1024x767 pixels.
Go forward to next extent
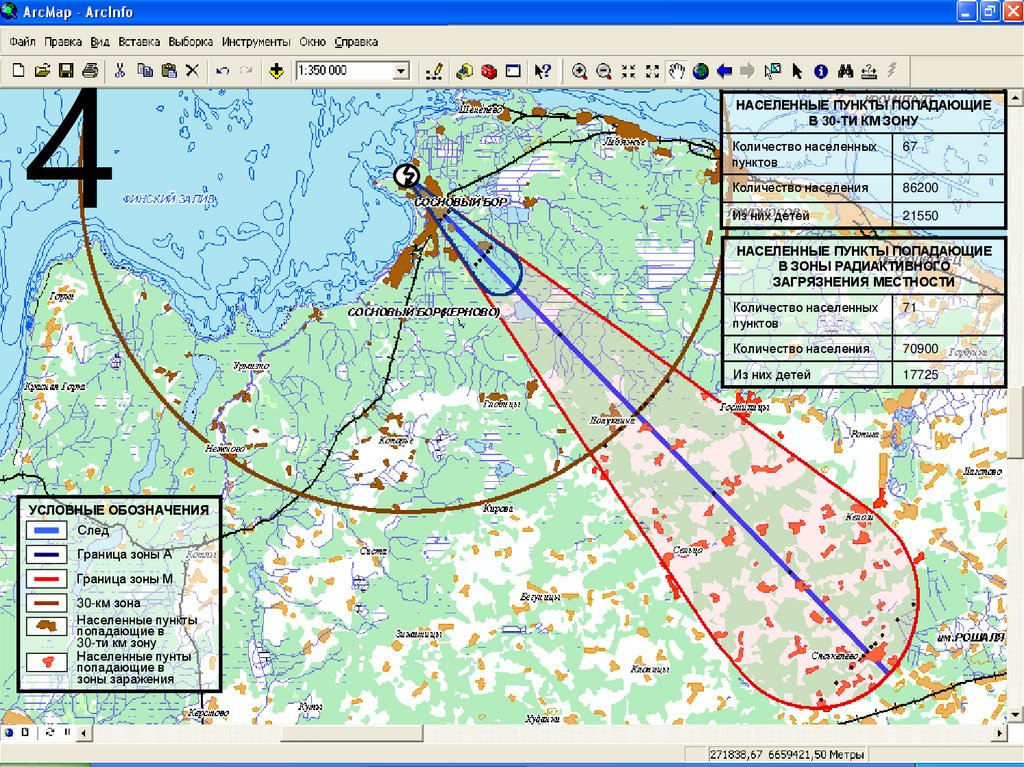coord(748,71)
